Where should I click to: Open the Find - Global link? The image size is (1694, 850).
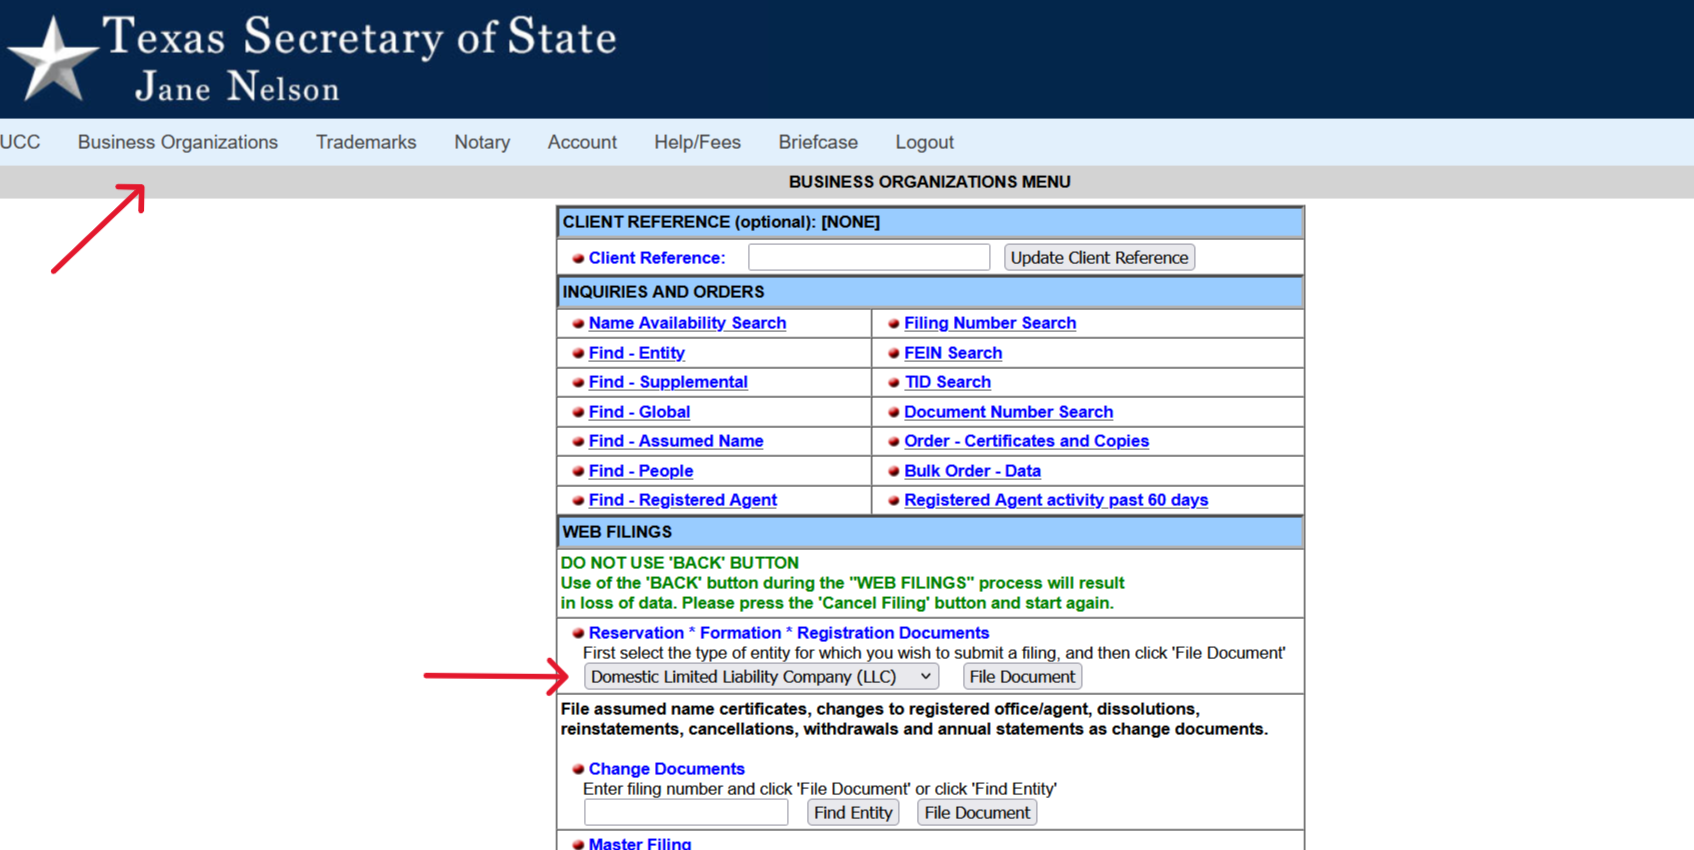[x=639, y=412]
